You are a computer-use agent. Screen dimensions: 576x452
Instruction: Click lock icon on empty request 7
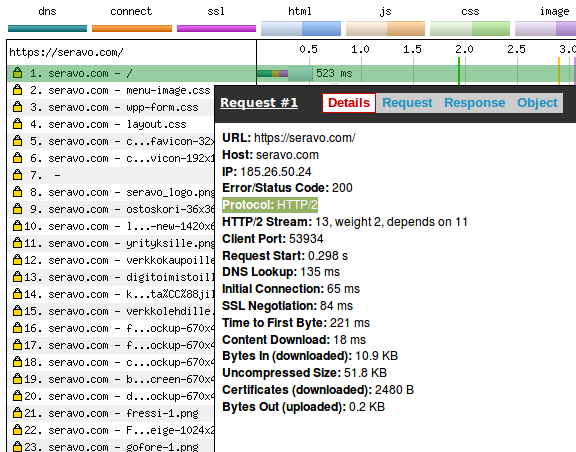coord(17,175)
